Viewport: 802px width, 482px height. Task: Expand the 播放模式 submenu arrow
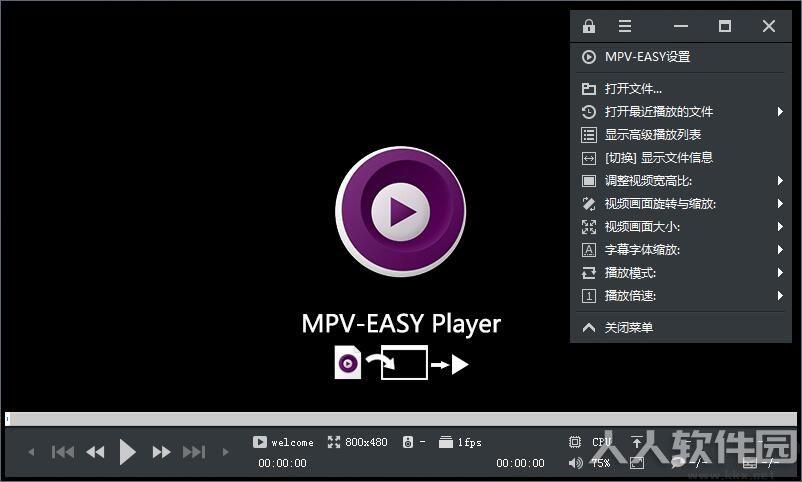pyautogui.click(x=780, y=273)
